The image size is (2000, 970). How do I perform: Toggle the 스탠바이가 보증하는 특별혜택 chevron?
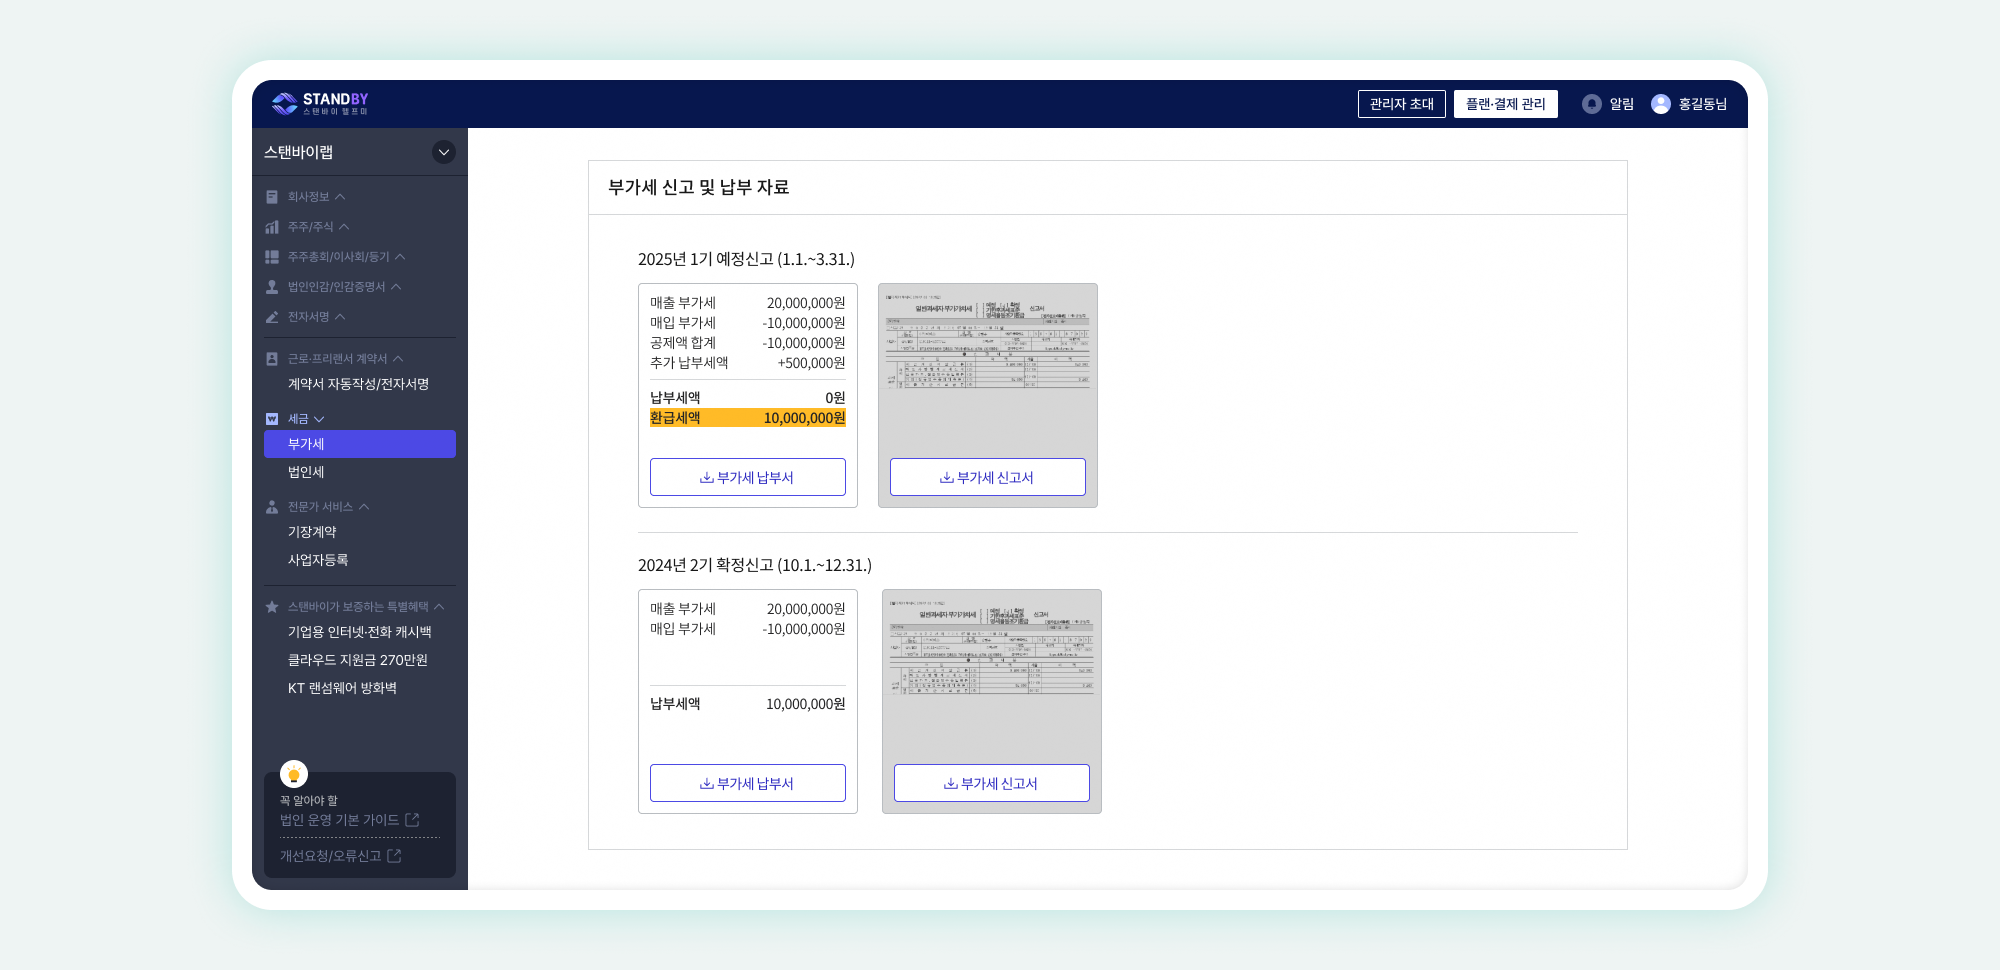tap(439, 607)
